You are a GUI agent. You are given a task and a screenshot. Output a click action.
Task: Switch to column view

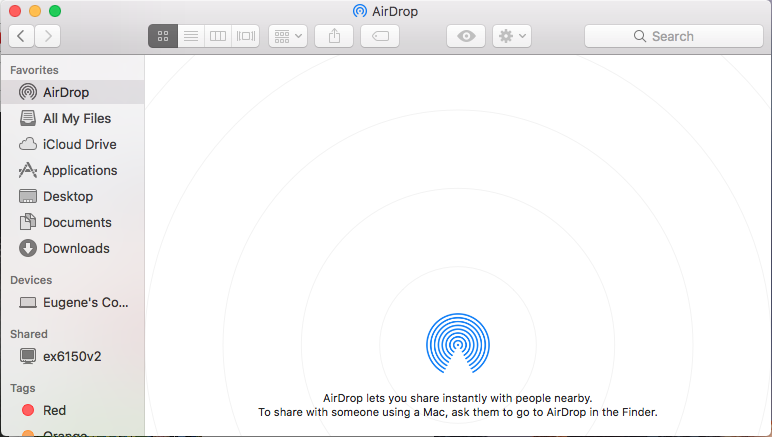pyautogui.click(x=218, y=36)
